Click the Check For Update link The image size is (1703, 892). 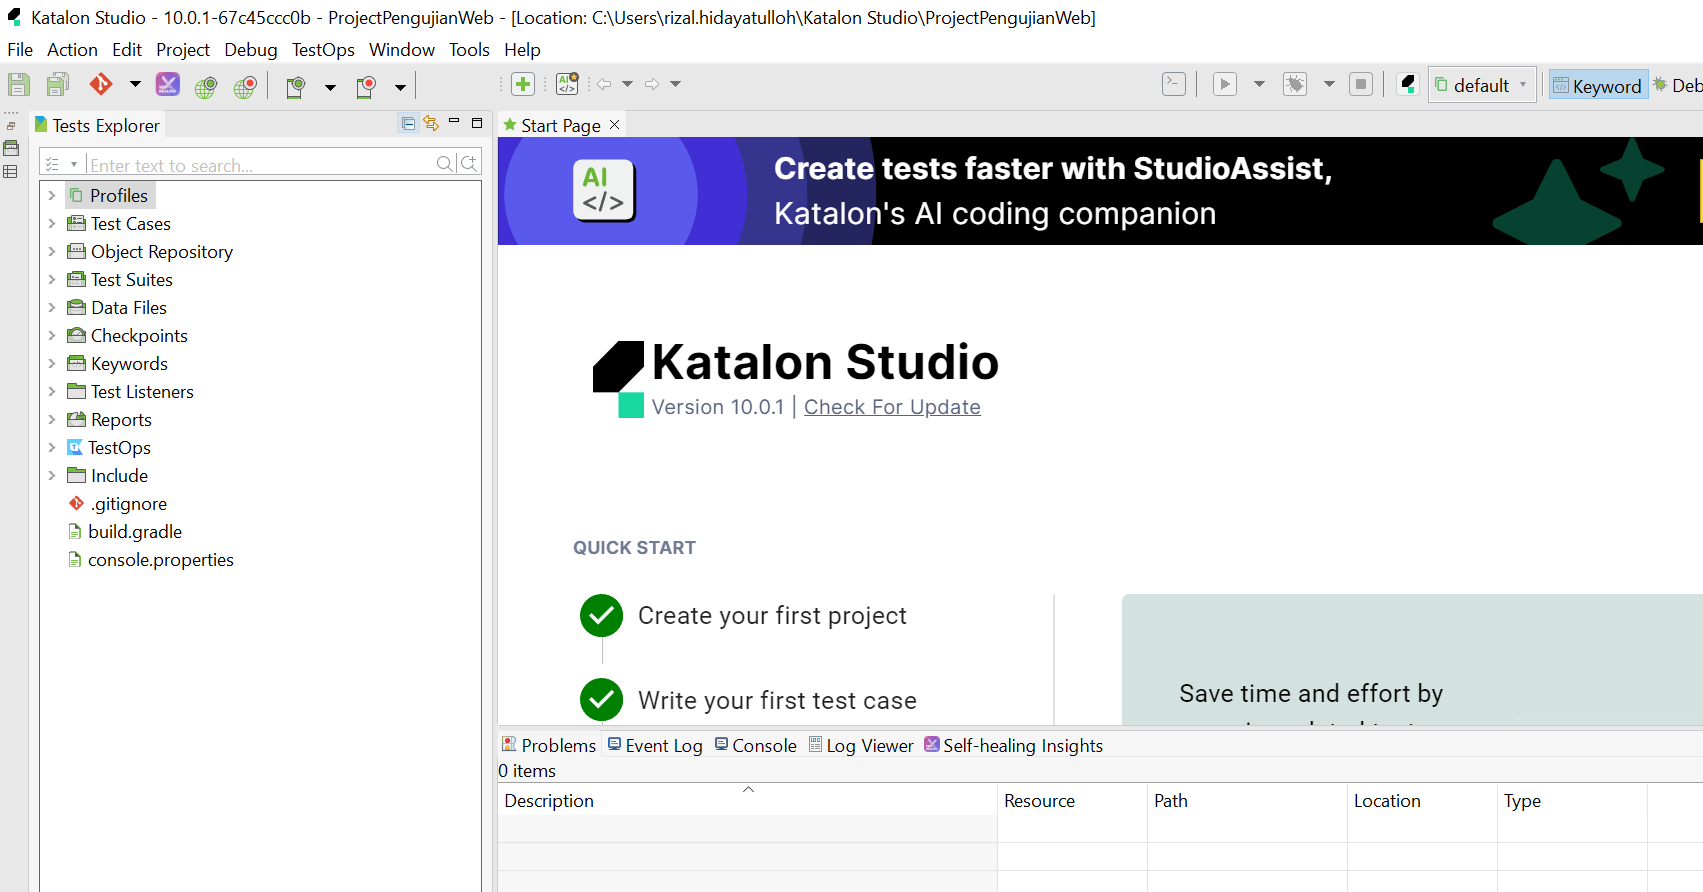892,407
